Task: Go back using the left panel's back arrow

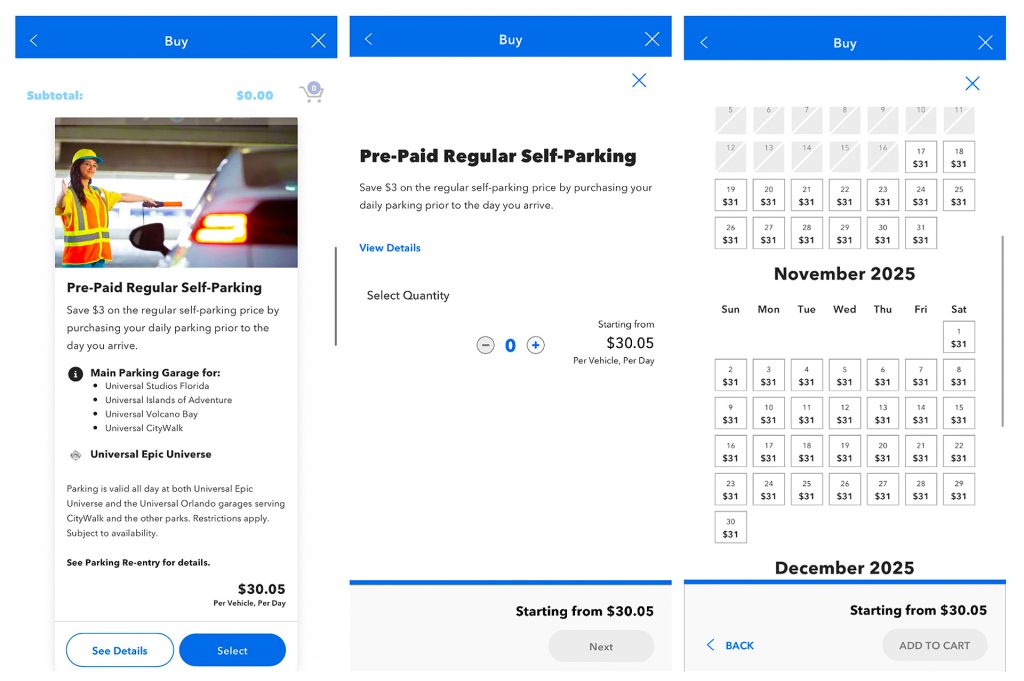Action: click(x=34, y=41)
